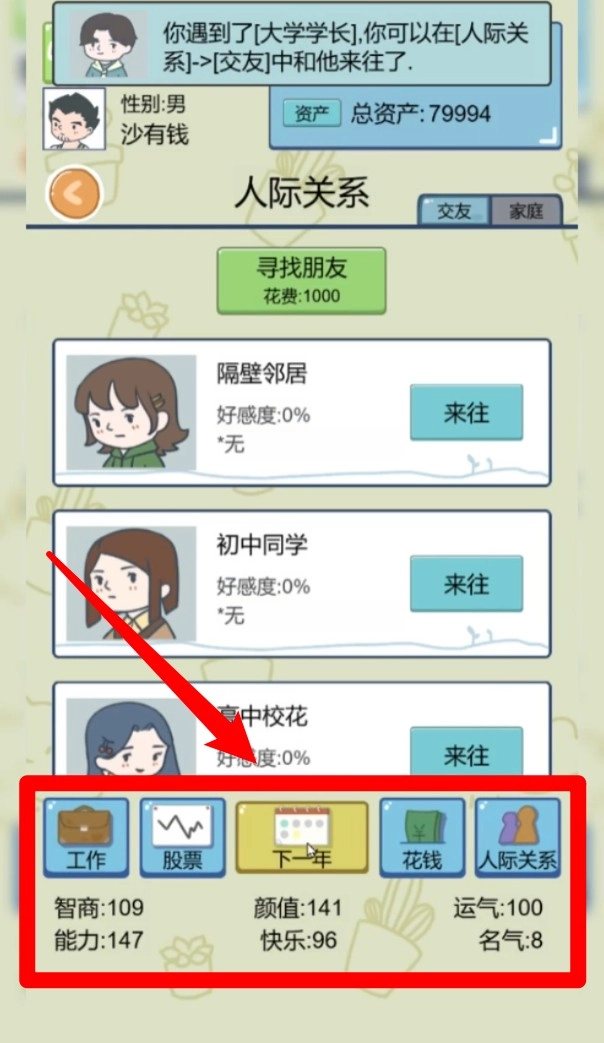Open the 工作 briefcase icon
The width and height of the screenshot is (604, 1043).
coord(86,837)
